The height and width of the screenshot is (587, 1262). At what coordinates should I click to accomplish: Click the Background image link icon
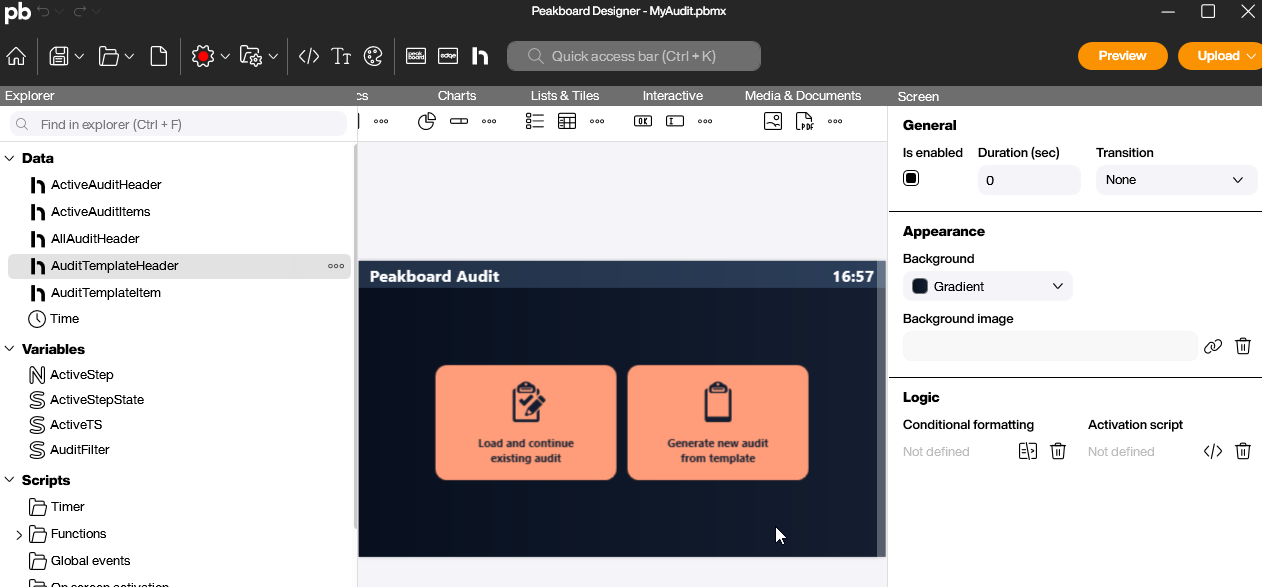(x=1213, y=346)
